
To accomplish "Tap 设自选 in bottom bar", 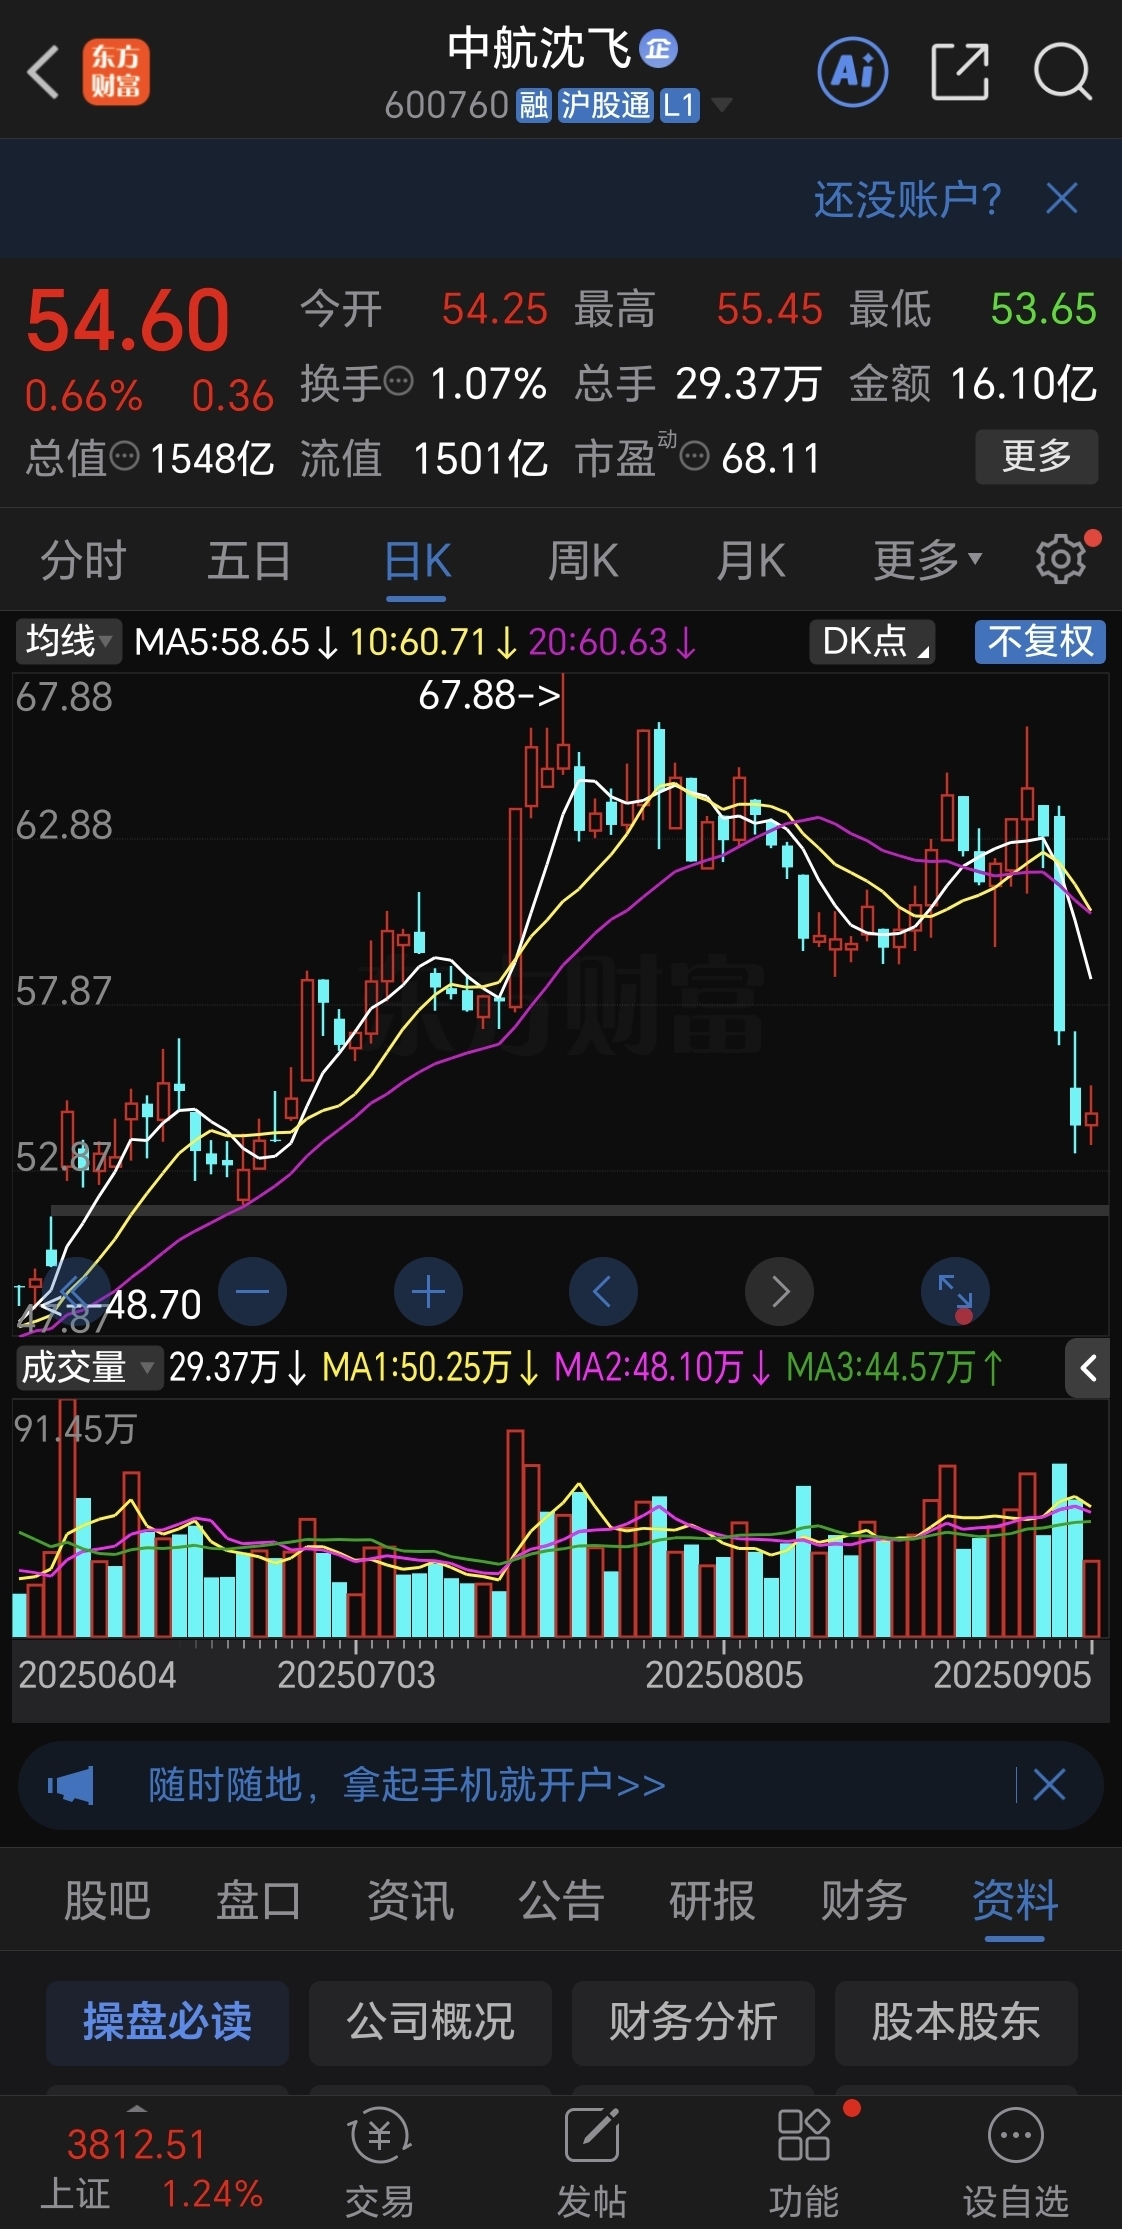I will click(1015, 2162).
